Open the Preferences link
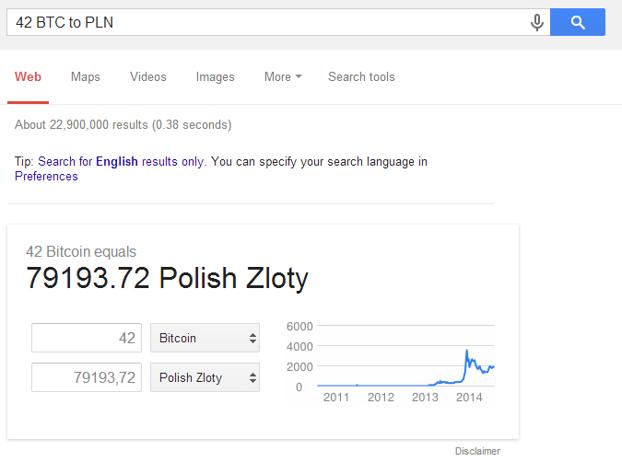 (46, 176)
